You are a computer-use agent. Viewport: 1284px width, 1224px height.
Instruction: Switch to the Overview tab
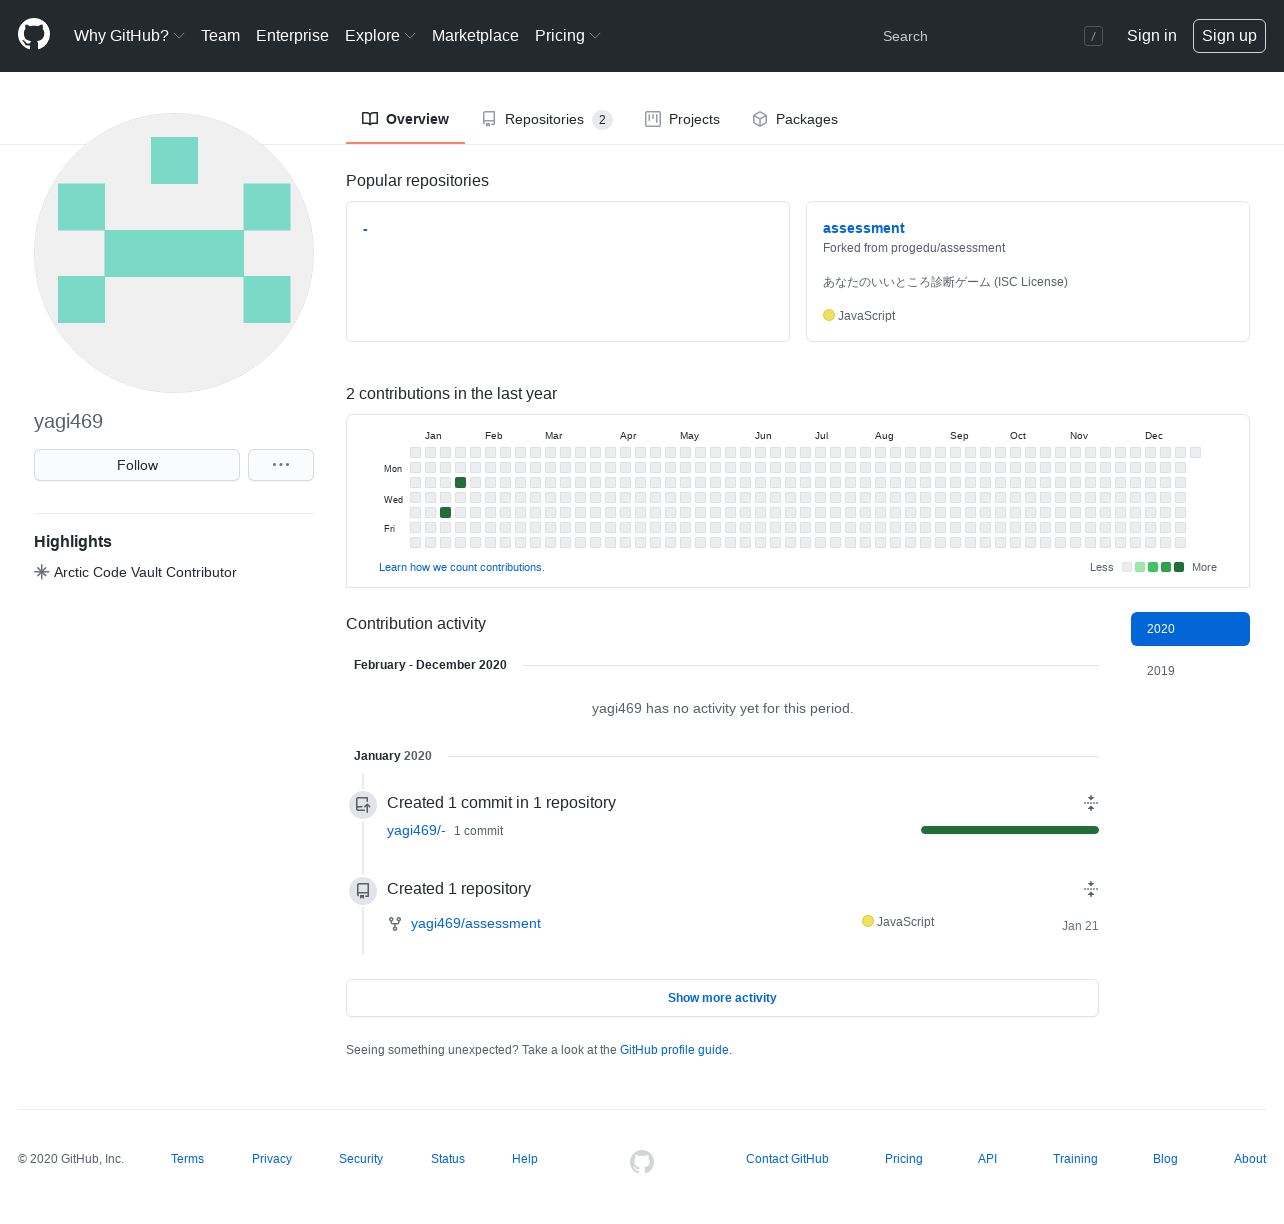pyautogui.click(x=405, y=119)
